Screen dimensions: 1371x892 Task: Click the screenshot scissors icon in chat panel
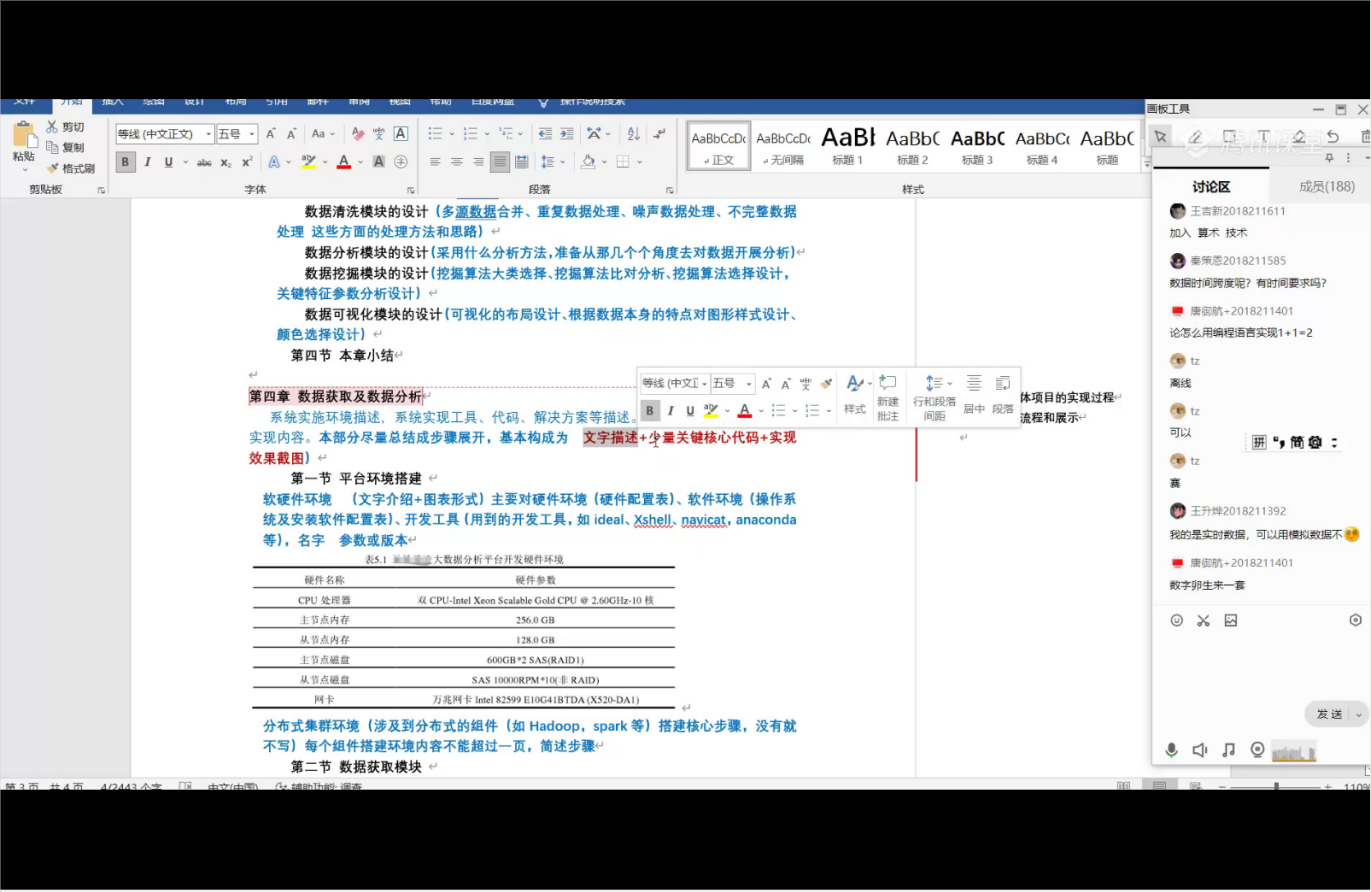(x=1203, y=620)
